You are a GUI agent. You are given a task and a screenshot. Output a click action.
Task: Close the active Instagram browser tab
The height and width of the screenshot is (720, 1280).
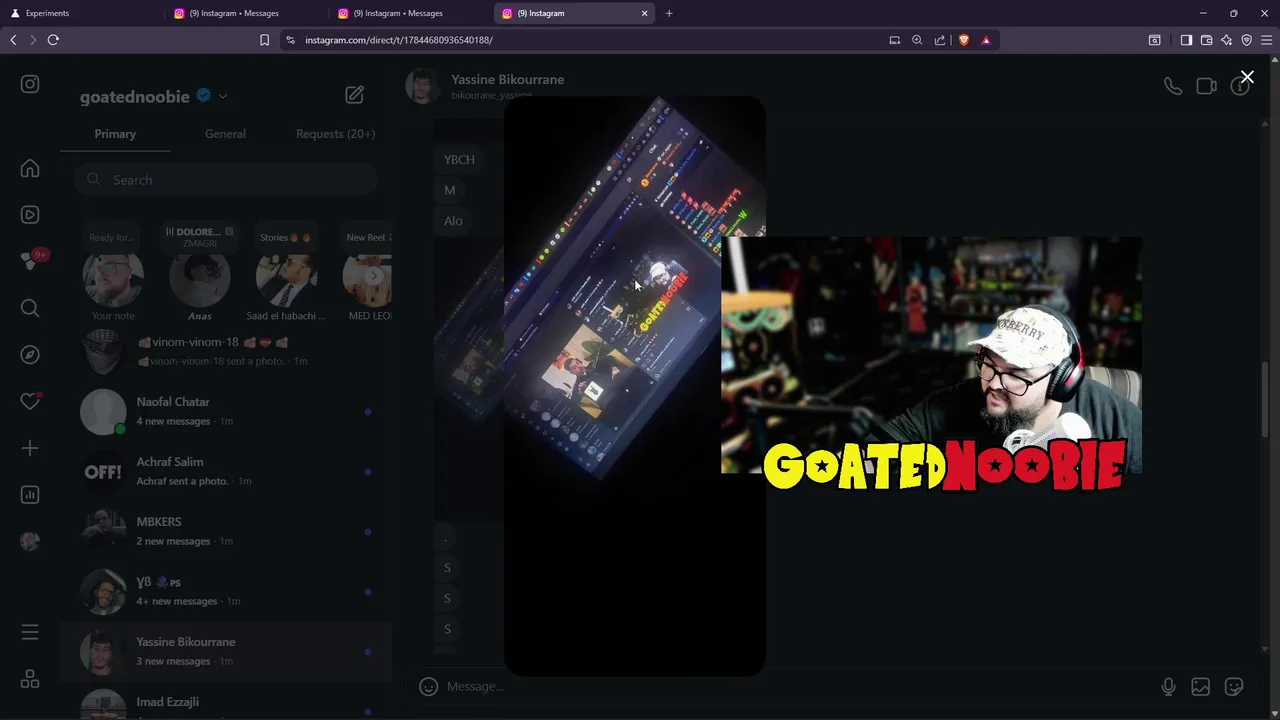(644, 13)
